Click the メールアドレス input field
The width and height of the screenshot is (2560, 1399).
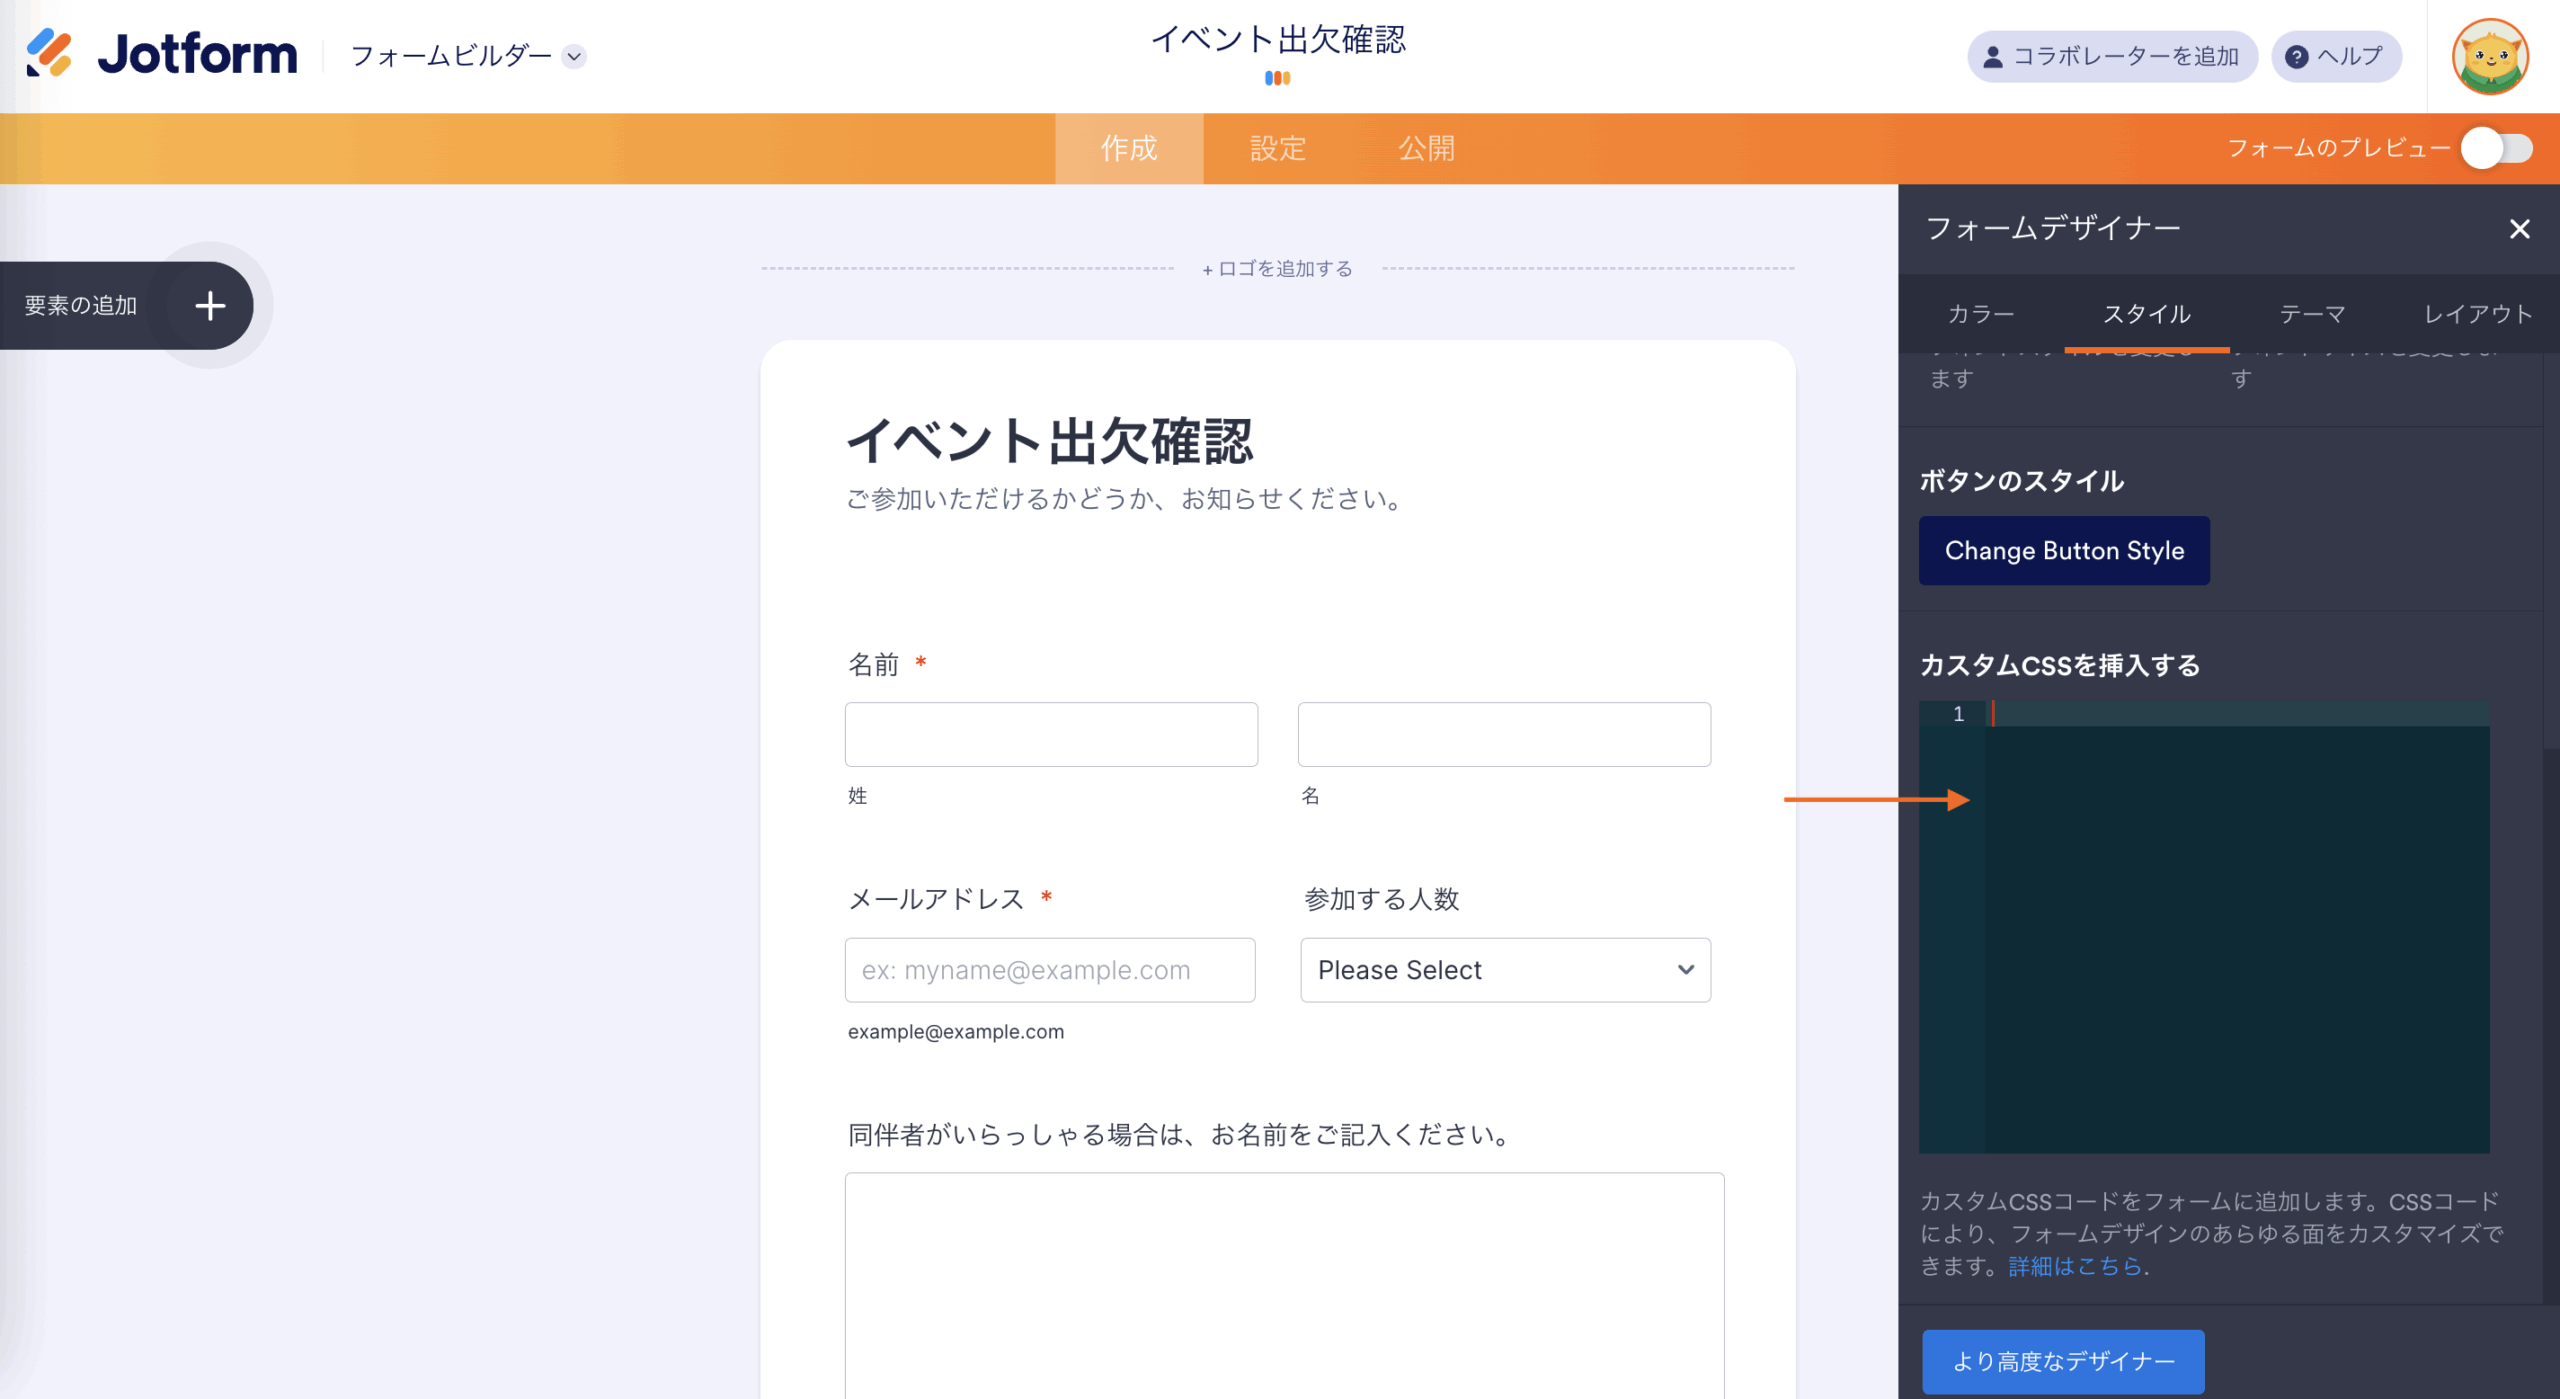1049,970
